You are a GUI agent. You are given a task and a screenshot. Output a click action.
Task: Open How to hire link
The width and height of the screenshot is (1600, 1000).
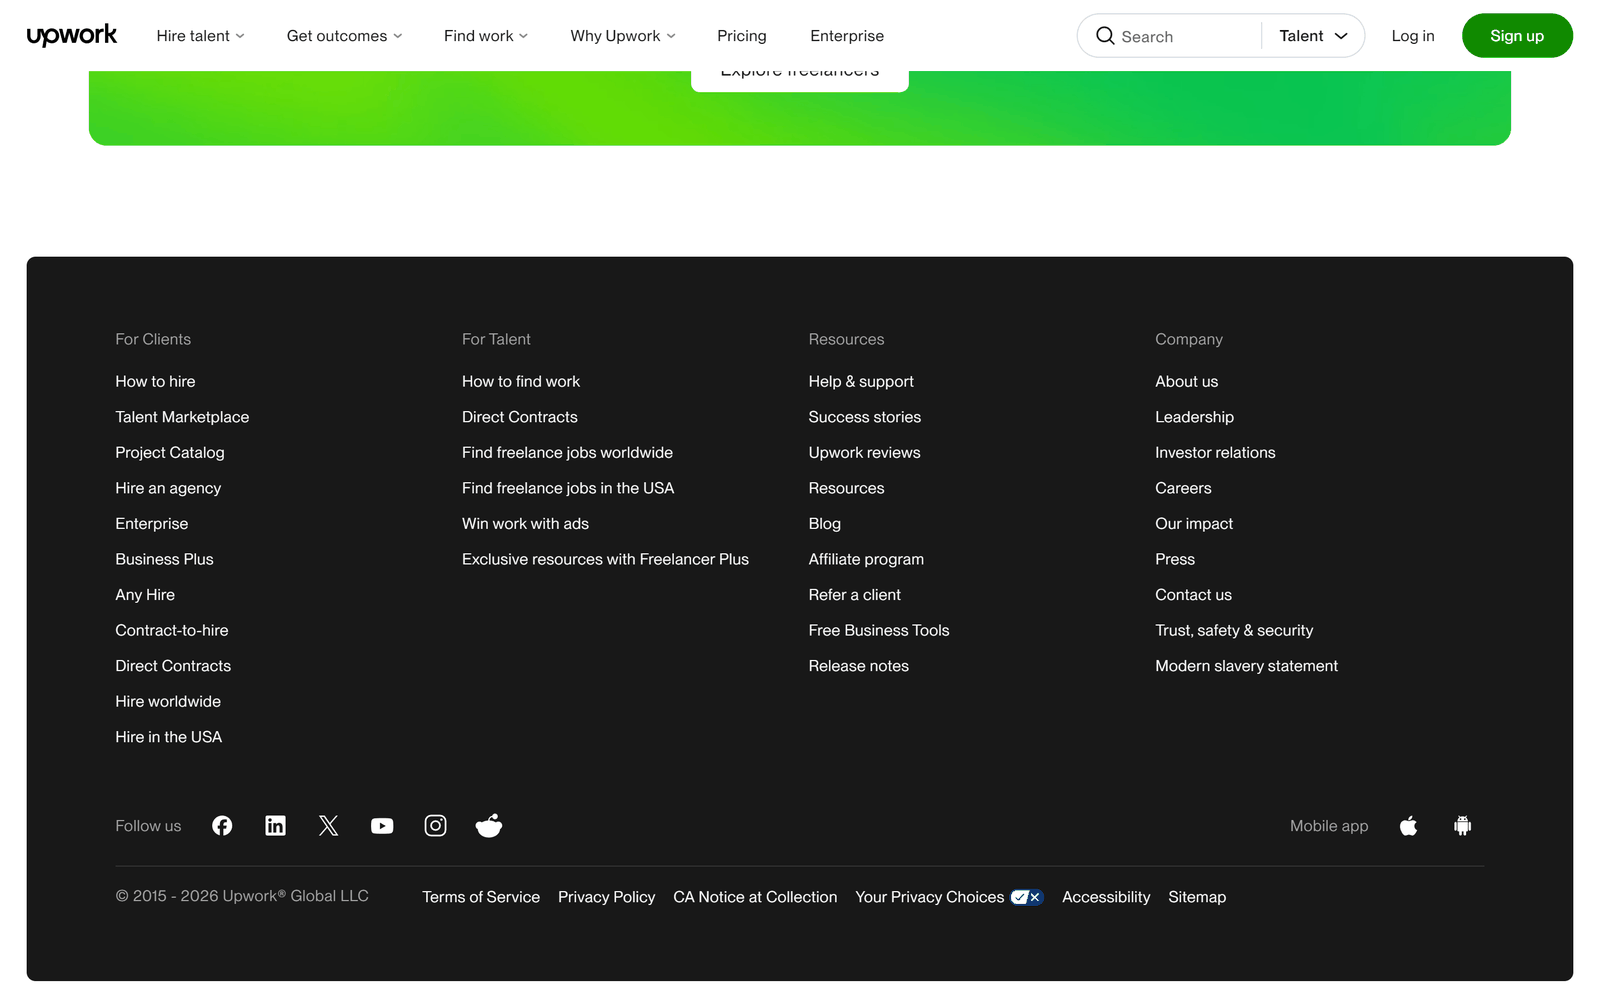coord(155,382)
